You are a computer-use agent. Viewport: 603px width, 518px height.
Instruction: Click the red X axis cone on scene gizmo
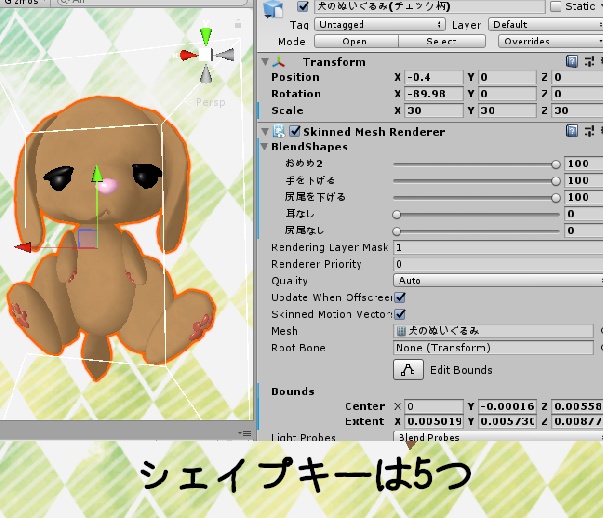click(188, 55)
